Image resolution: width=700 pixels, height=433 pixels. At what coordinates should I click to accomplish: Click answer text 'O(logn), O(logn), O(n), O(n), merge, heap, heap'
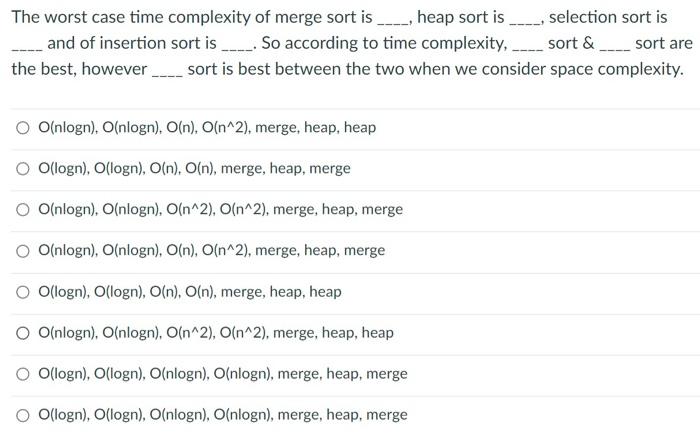coord(190,292)
